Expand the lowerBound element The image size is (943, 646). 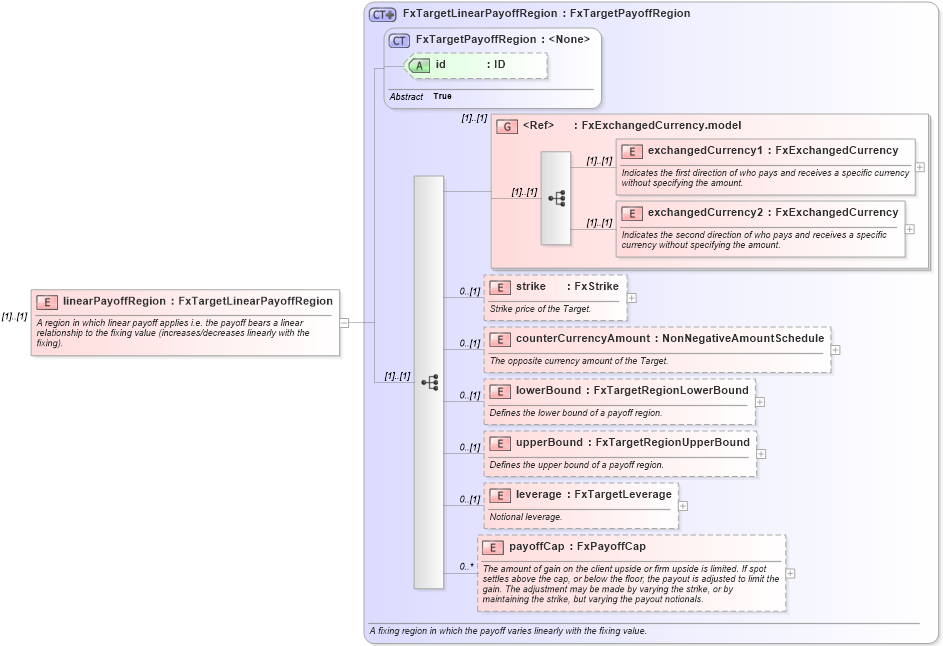pos(759,401)
